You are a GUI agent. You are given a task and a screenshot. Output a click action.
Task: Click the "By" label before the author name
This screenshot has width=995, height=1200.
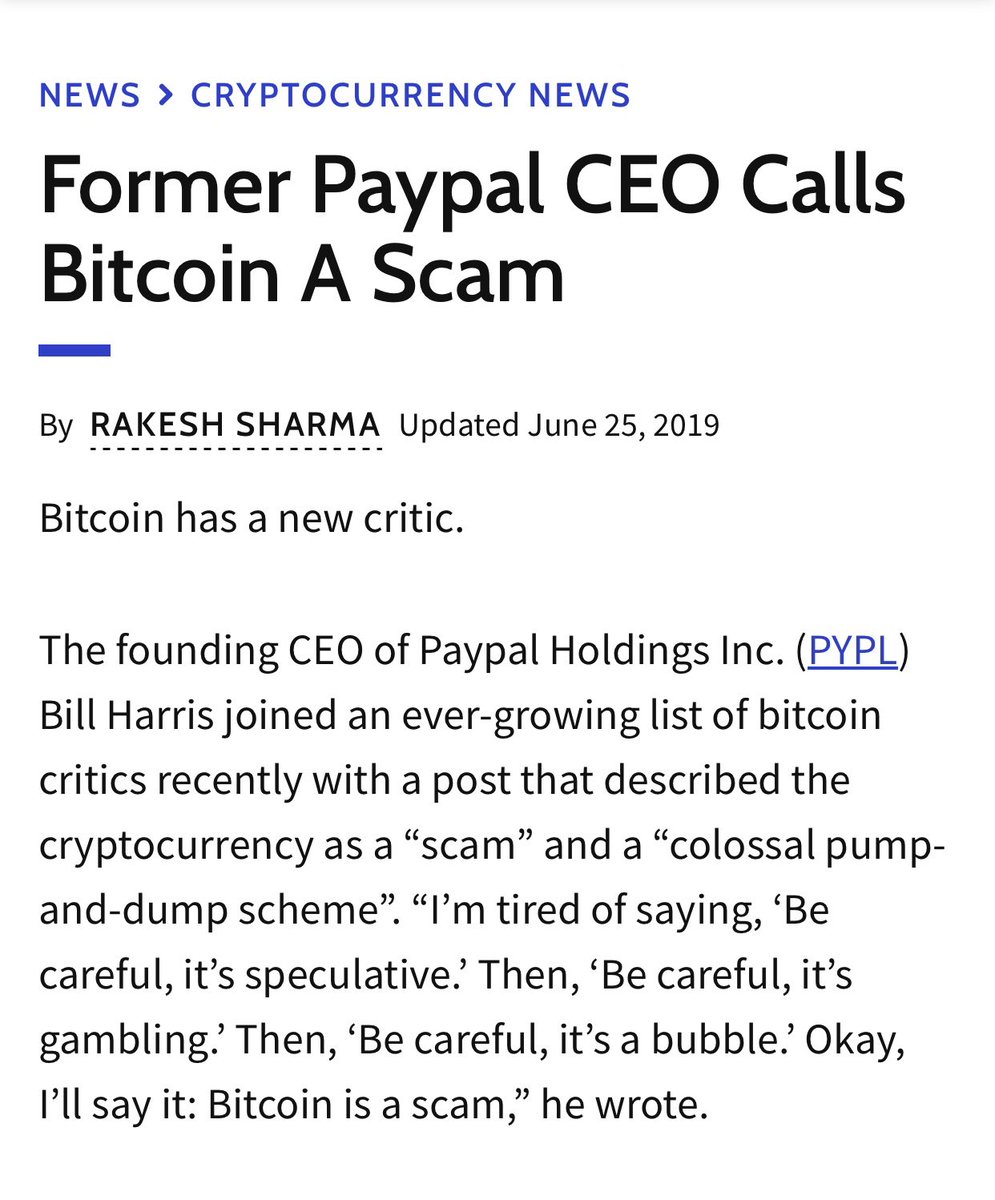pyautogui.click(x=56, y=426)
